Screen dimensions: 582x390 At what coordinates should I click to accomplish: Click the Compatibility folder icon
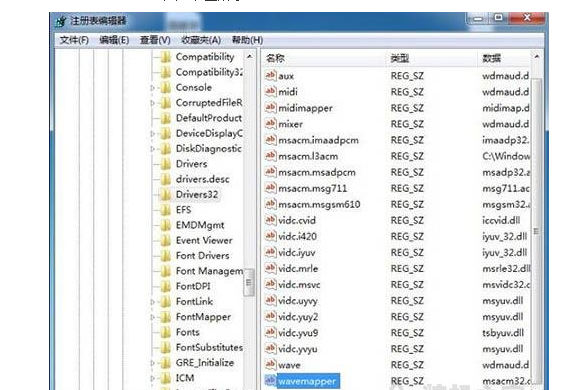pos(166,57)
